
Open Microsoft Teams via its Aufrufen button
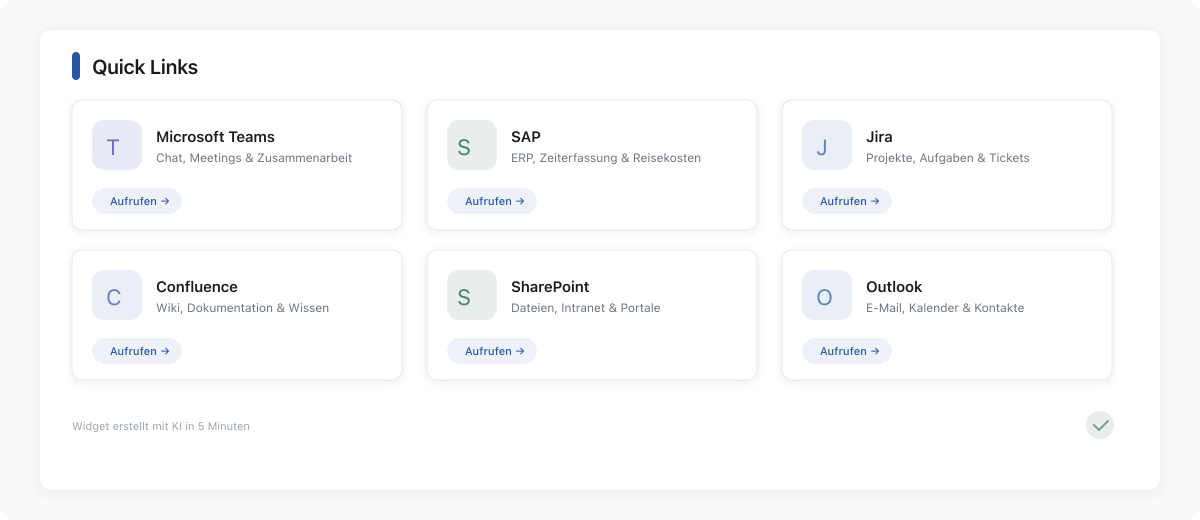click(137, 201)
